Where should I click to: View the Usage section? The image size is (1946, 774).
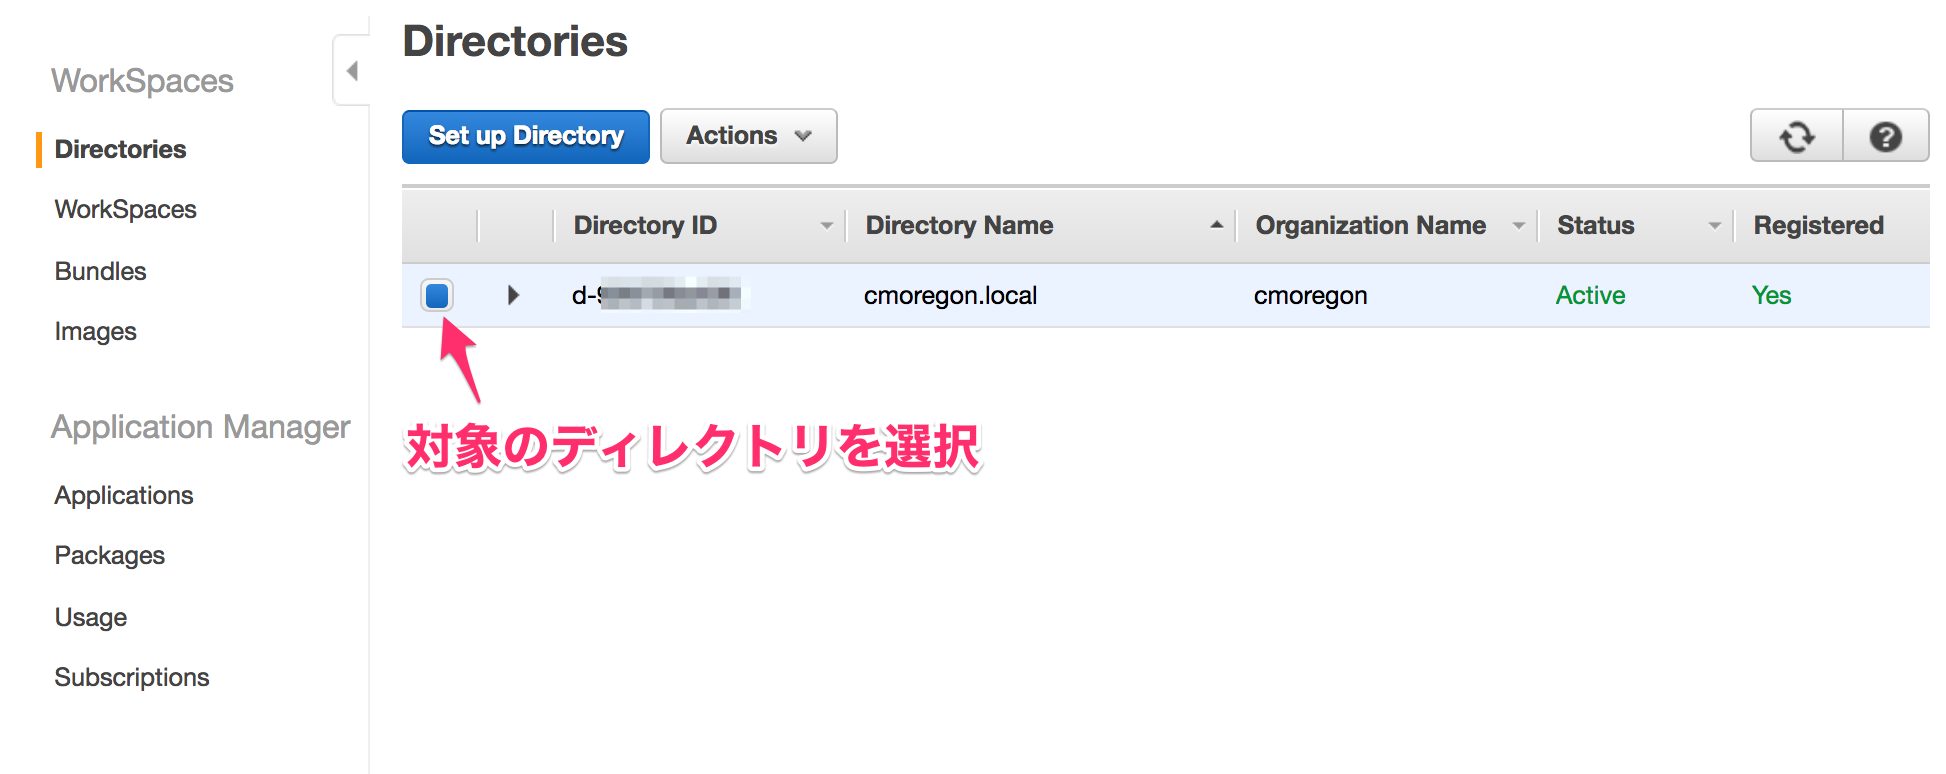point(91,618)
